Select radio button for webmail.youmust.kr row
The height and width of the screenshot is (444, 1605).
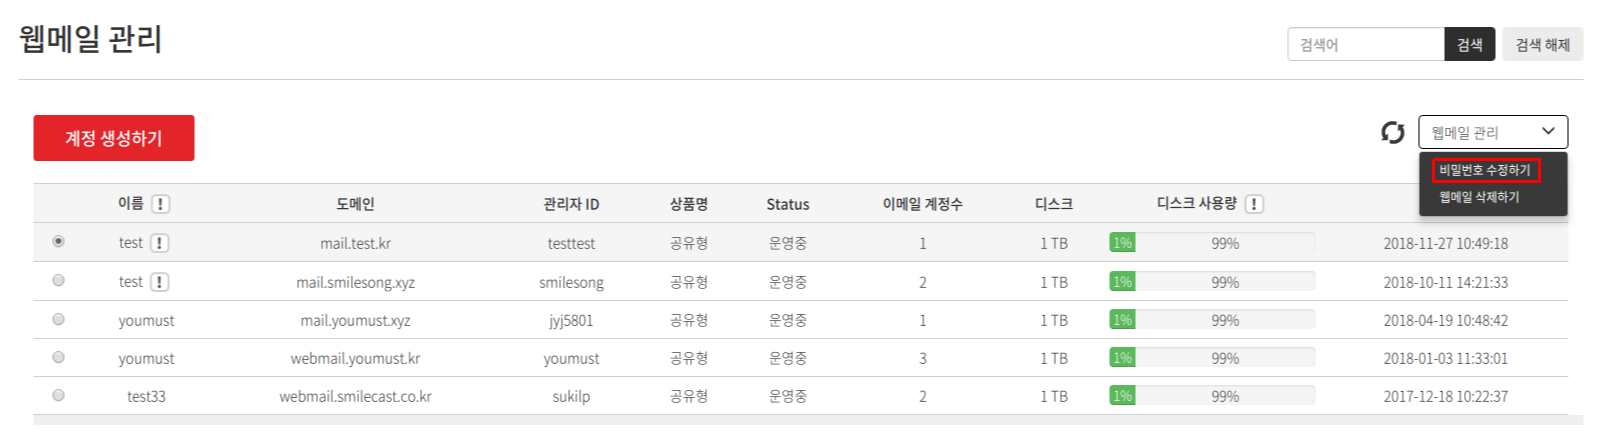point(58,357)
